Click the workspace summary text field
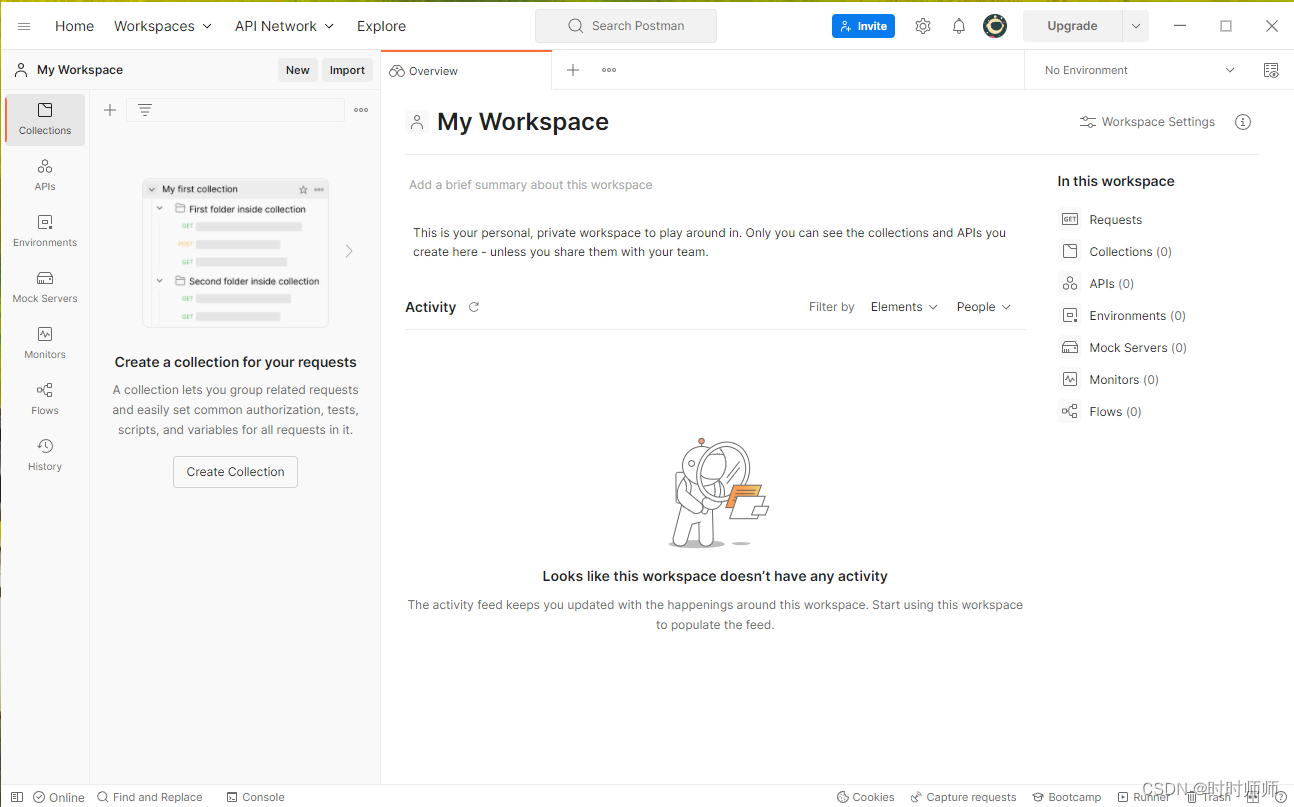1294x807 pixels. click(x=530, y=185)
